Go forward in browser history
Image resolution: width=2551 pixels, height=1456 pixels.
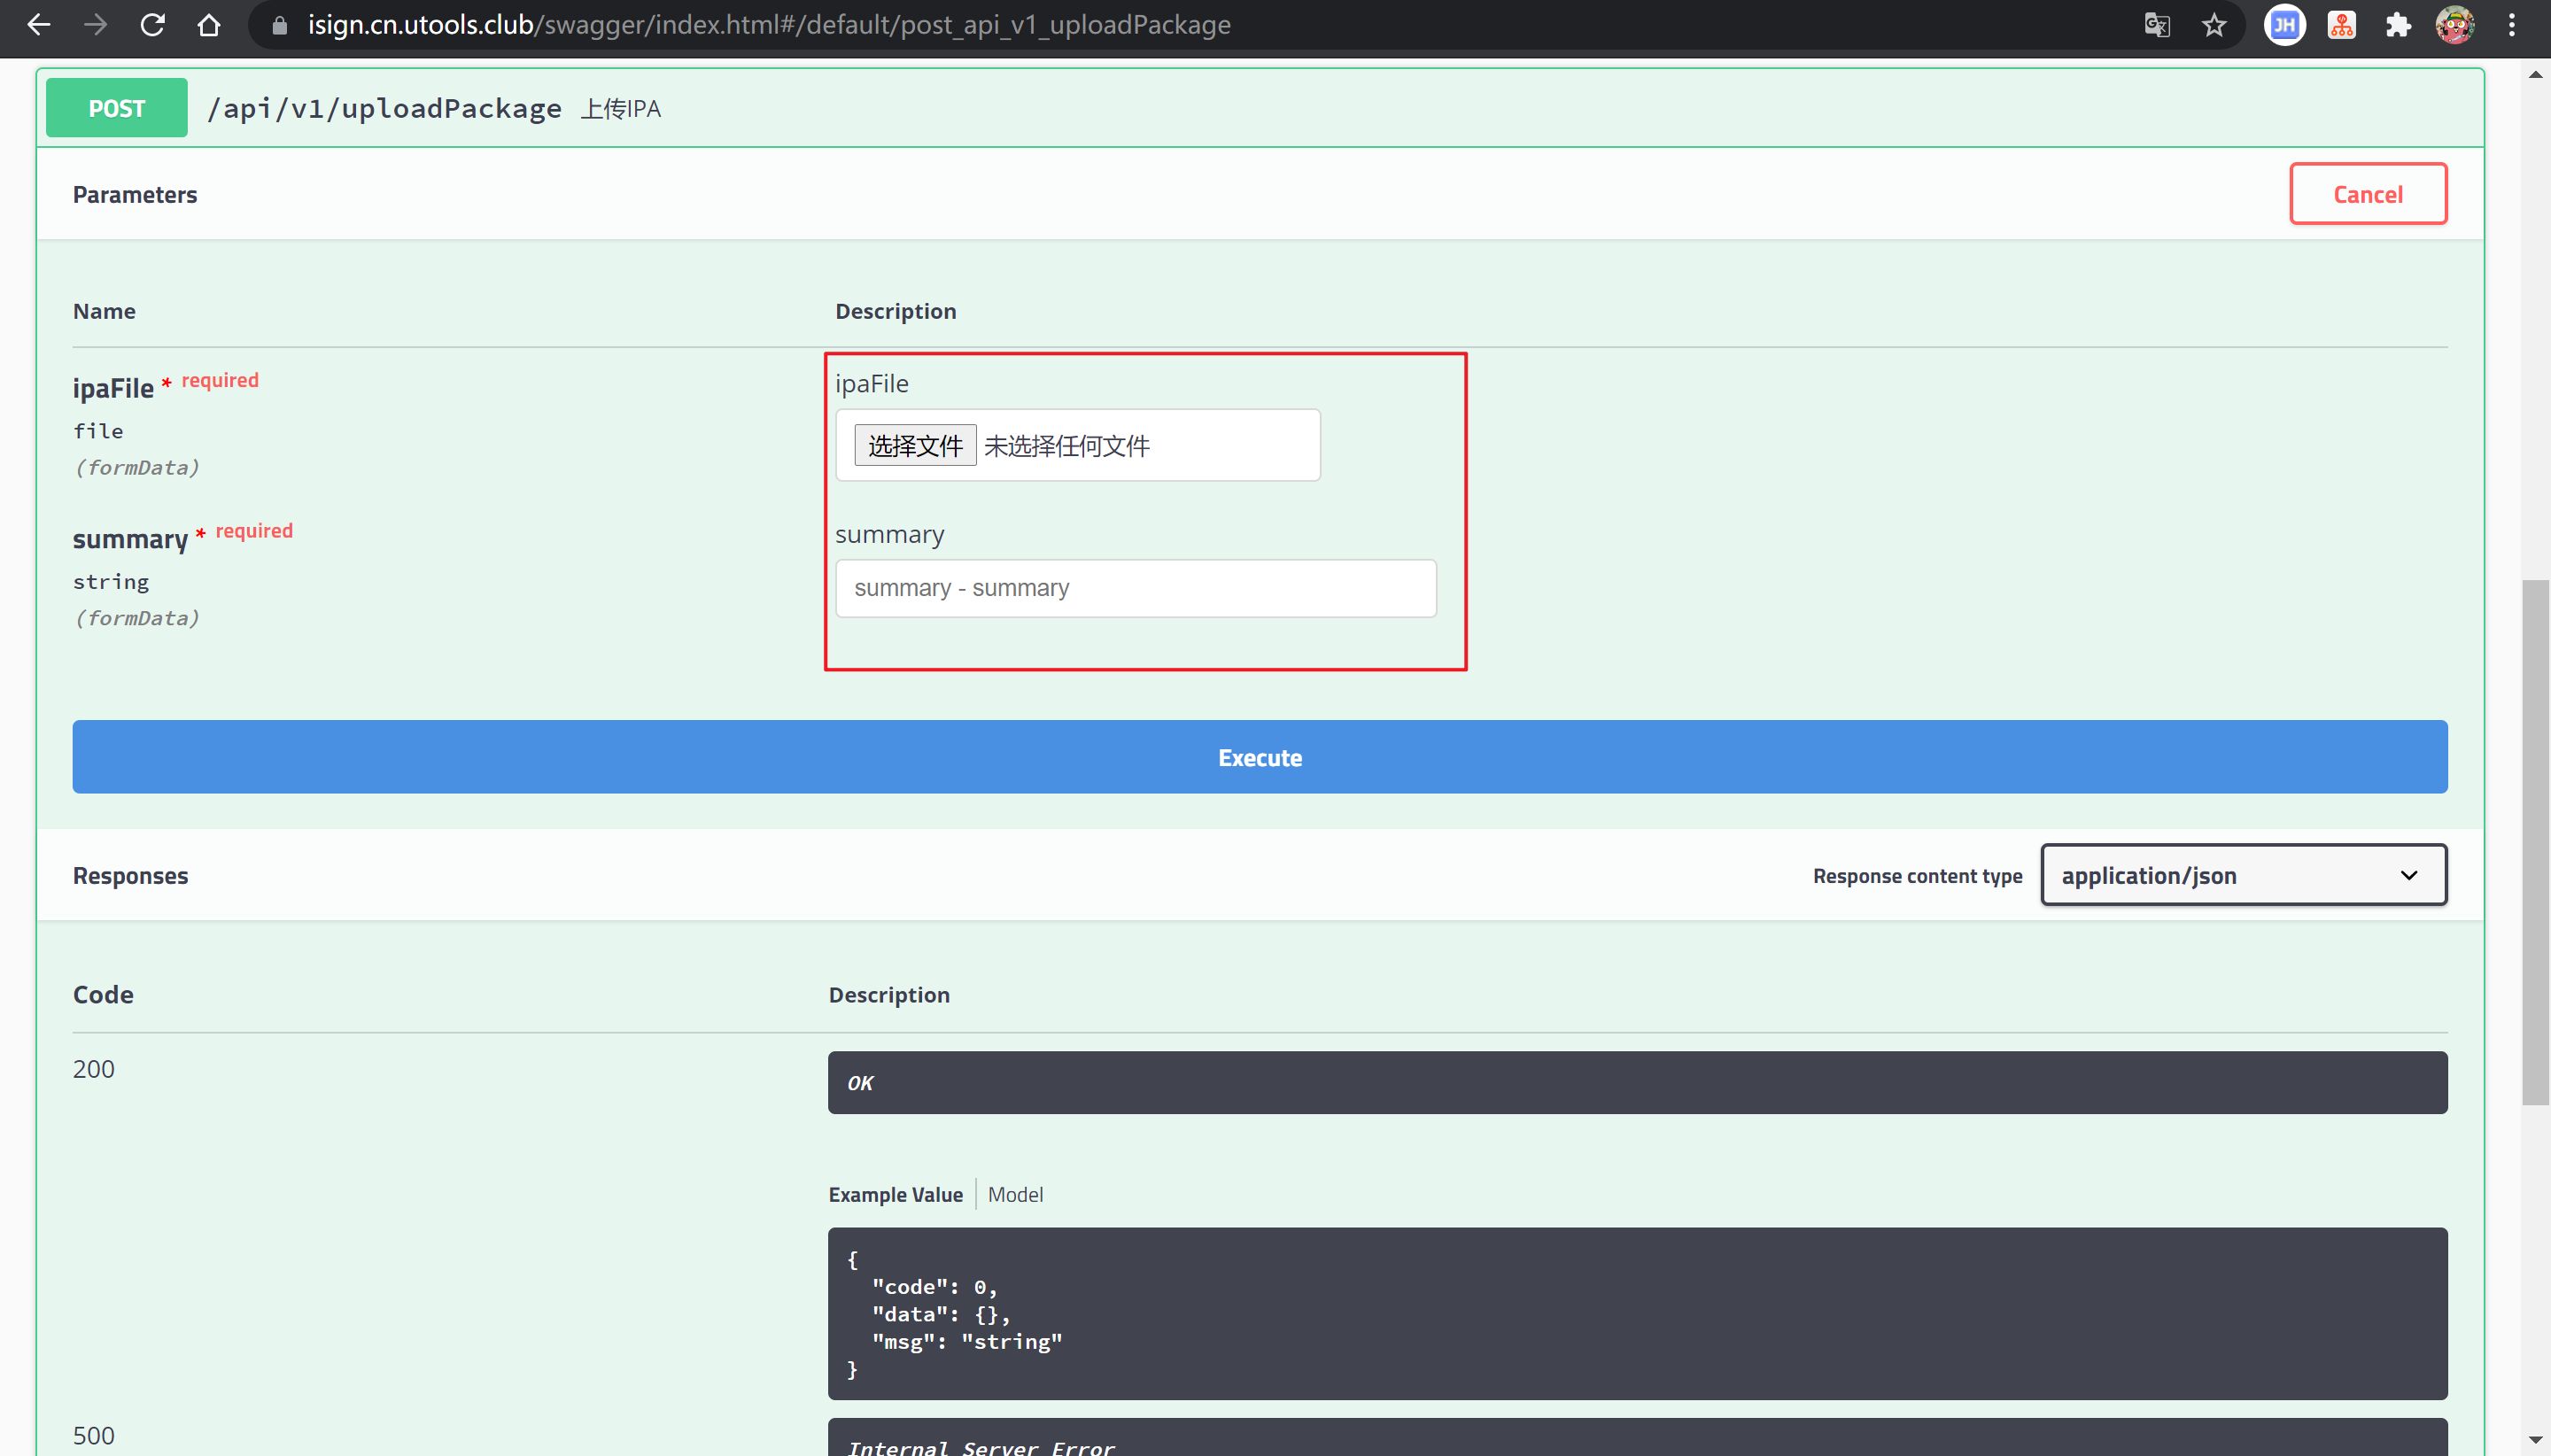point(95,25)
